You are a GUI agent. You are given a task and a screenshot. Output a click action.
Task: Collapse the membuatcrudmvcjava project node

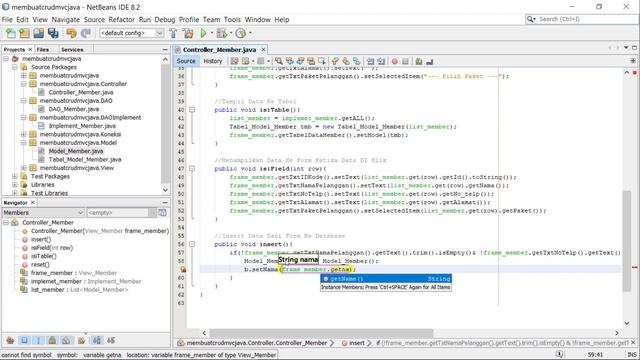point(6,59)
